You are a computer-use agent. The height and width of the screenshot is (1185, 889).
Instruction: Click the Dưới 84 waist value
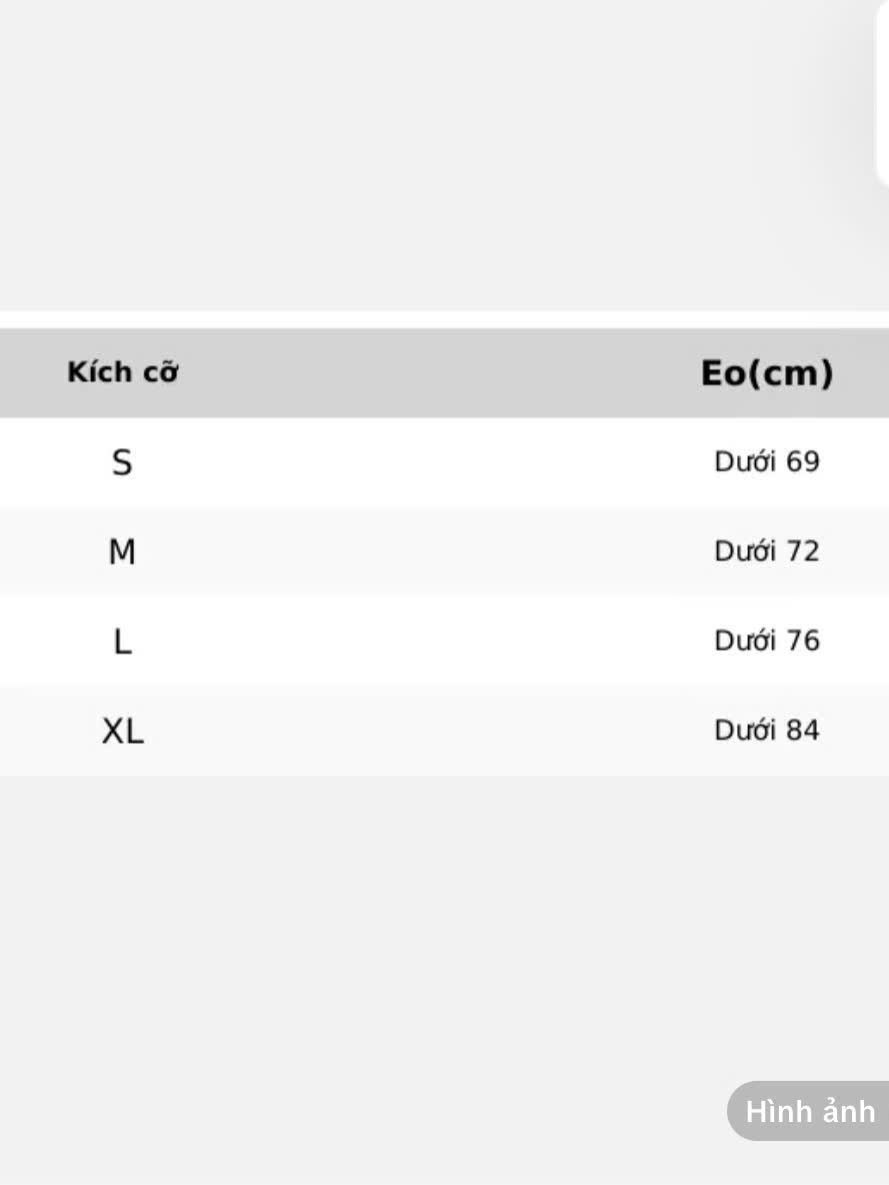(766, 731)
